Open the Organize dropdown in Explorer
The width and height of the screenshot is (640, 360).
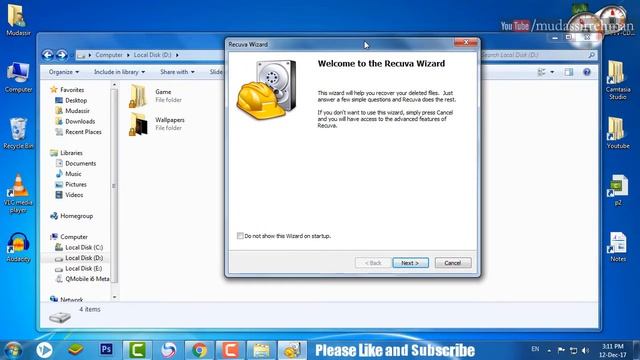point(64,72)
